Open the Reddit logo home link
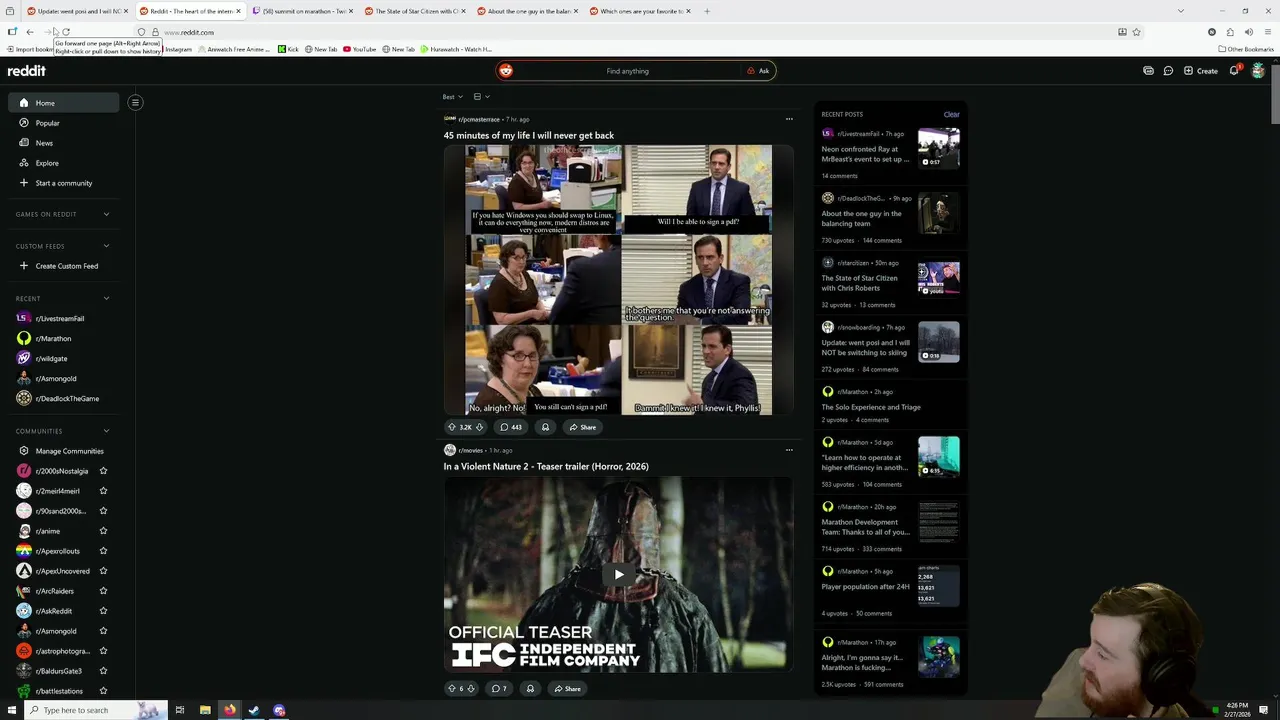The image size is (1280, 720). click(x=27, y=71)
